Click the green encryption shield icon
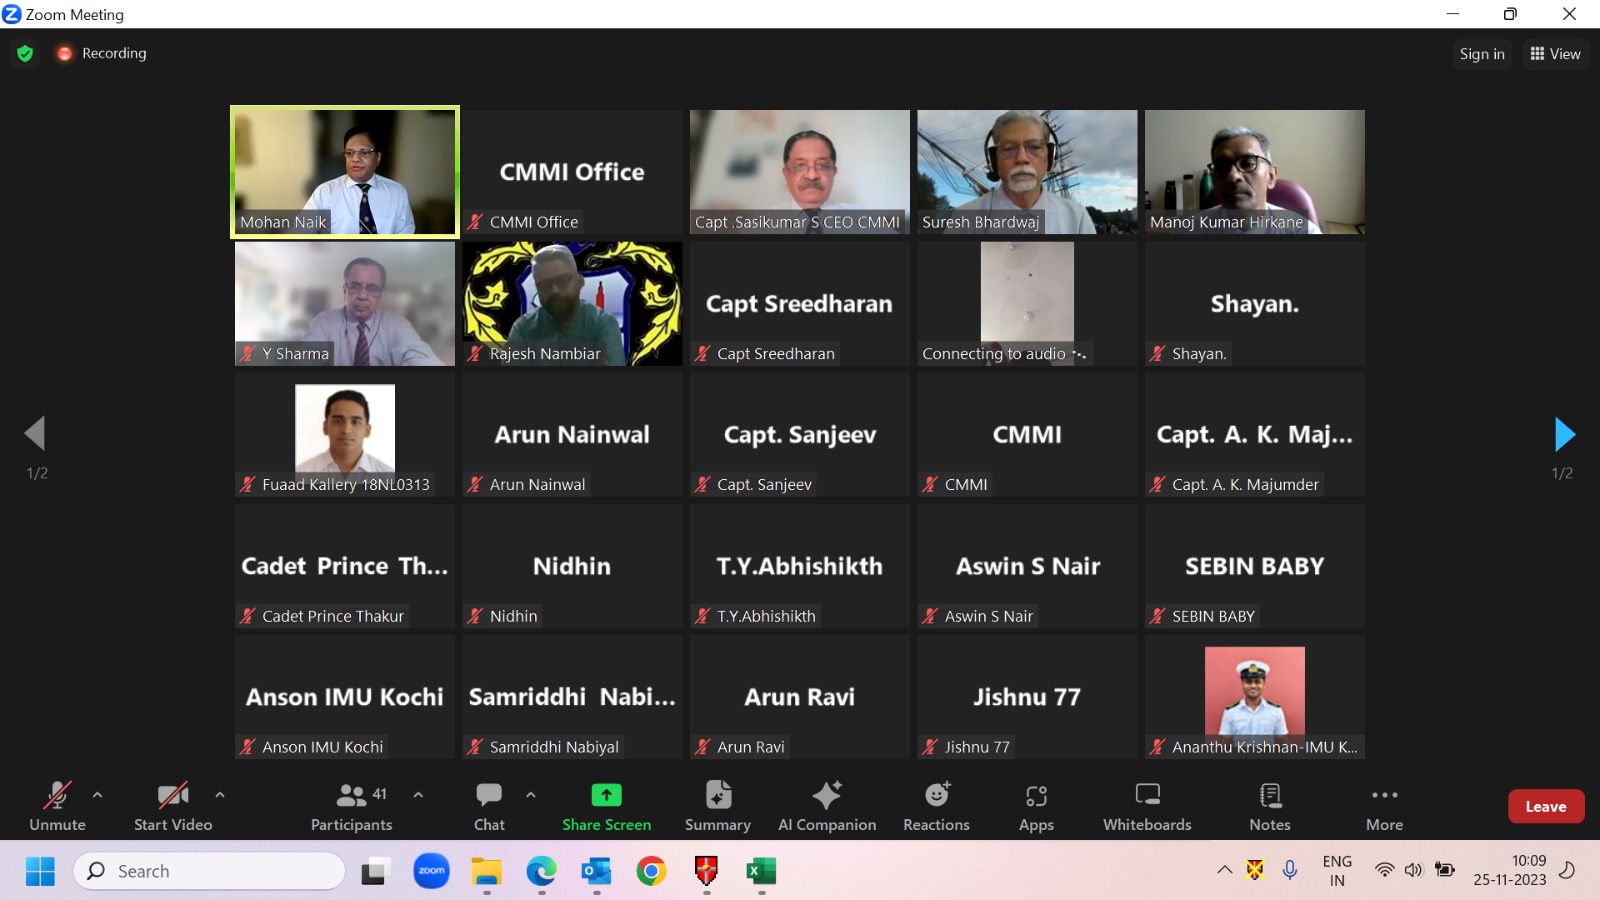This screenshot has height=900, width=1600. 25,53
